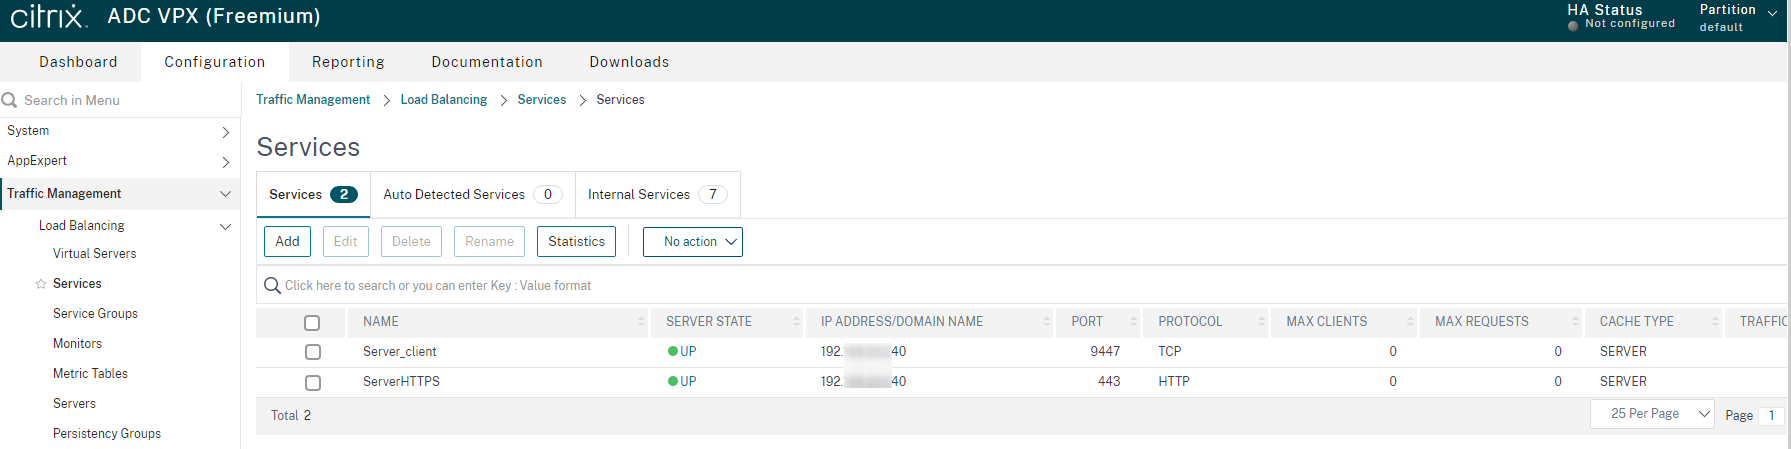
Task: Click the NAME column sort arrows
Action: (641, 322)
